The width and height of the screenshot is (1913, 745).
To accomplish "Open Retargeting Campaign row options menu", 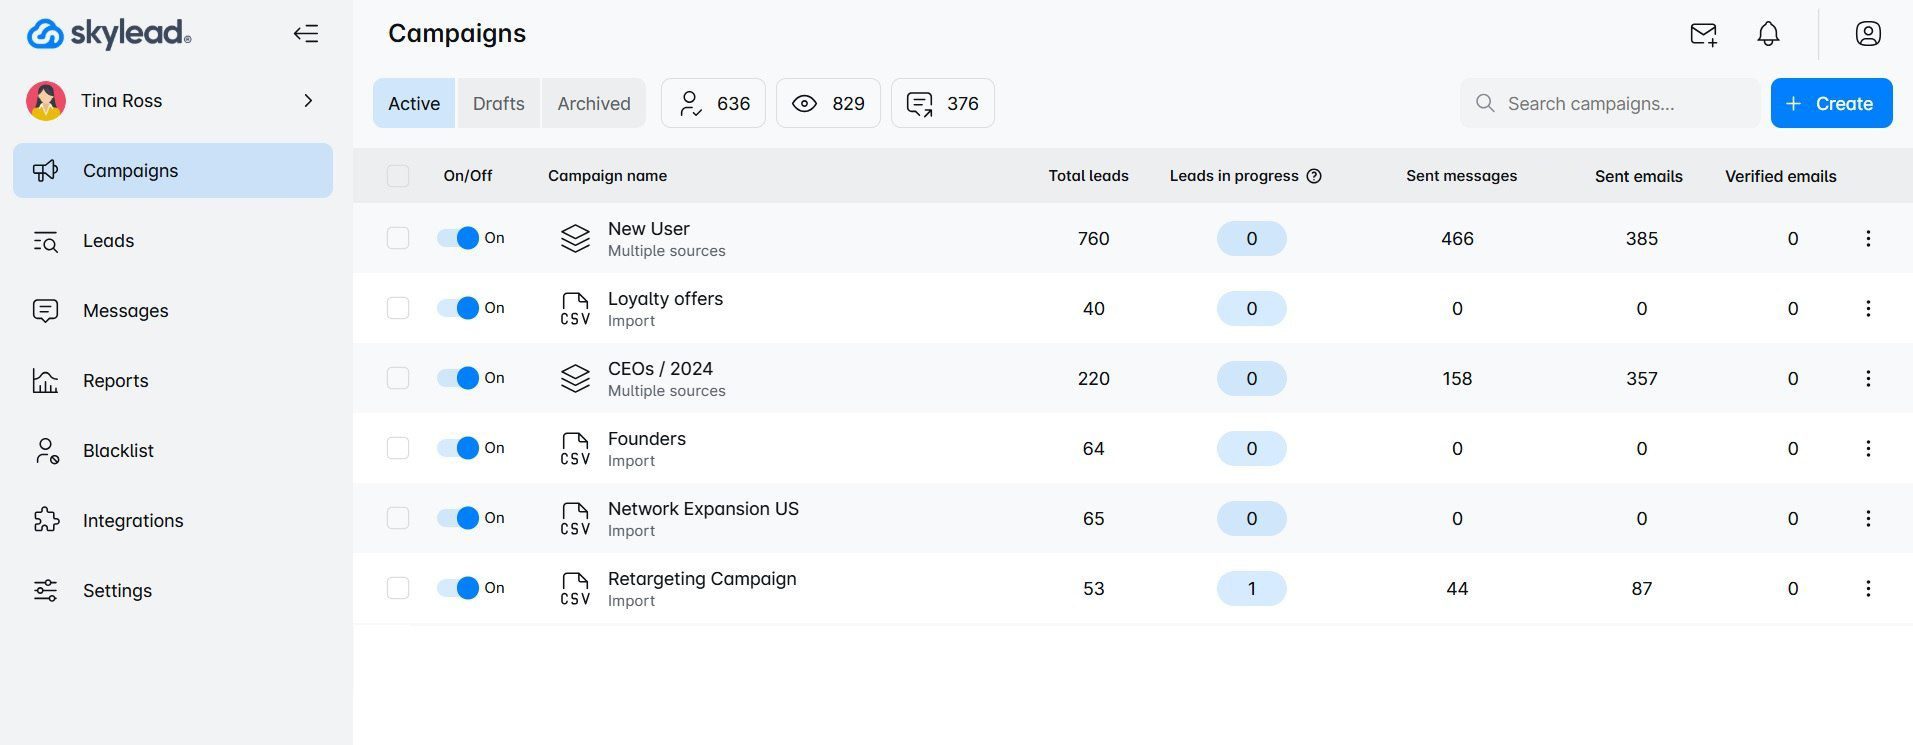I will click(x=1868, y=588).
